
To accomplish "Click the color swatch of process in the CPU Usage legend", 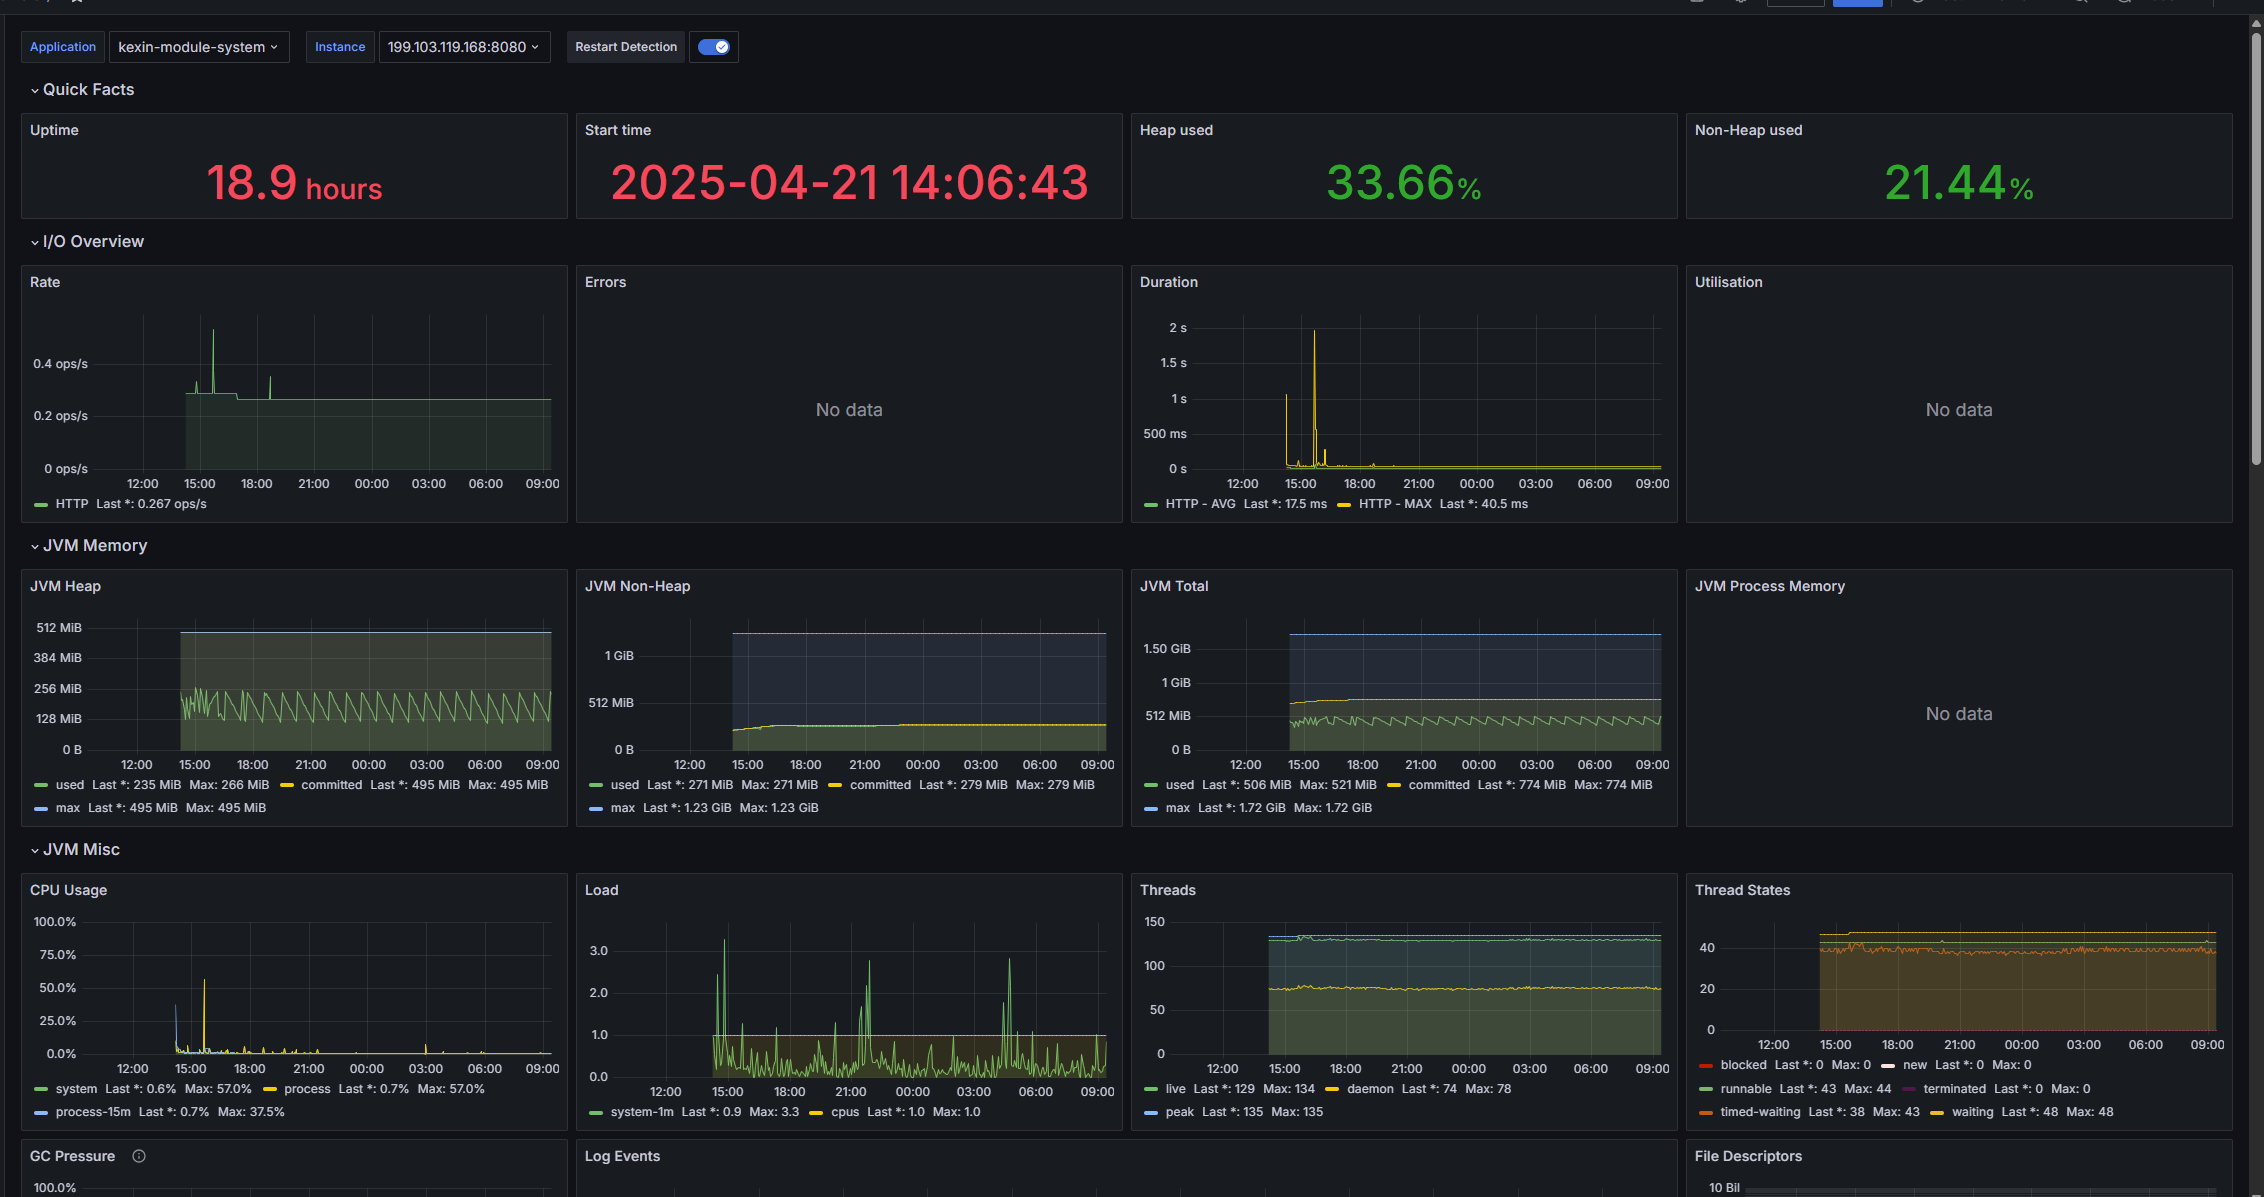I will pyautogui.click(x=270, y=1089).
